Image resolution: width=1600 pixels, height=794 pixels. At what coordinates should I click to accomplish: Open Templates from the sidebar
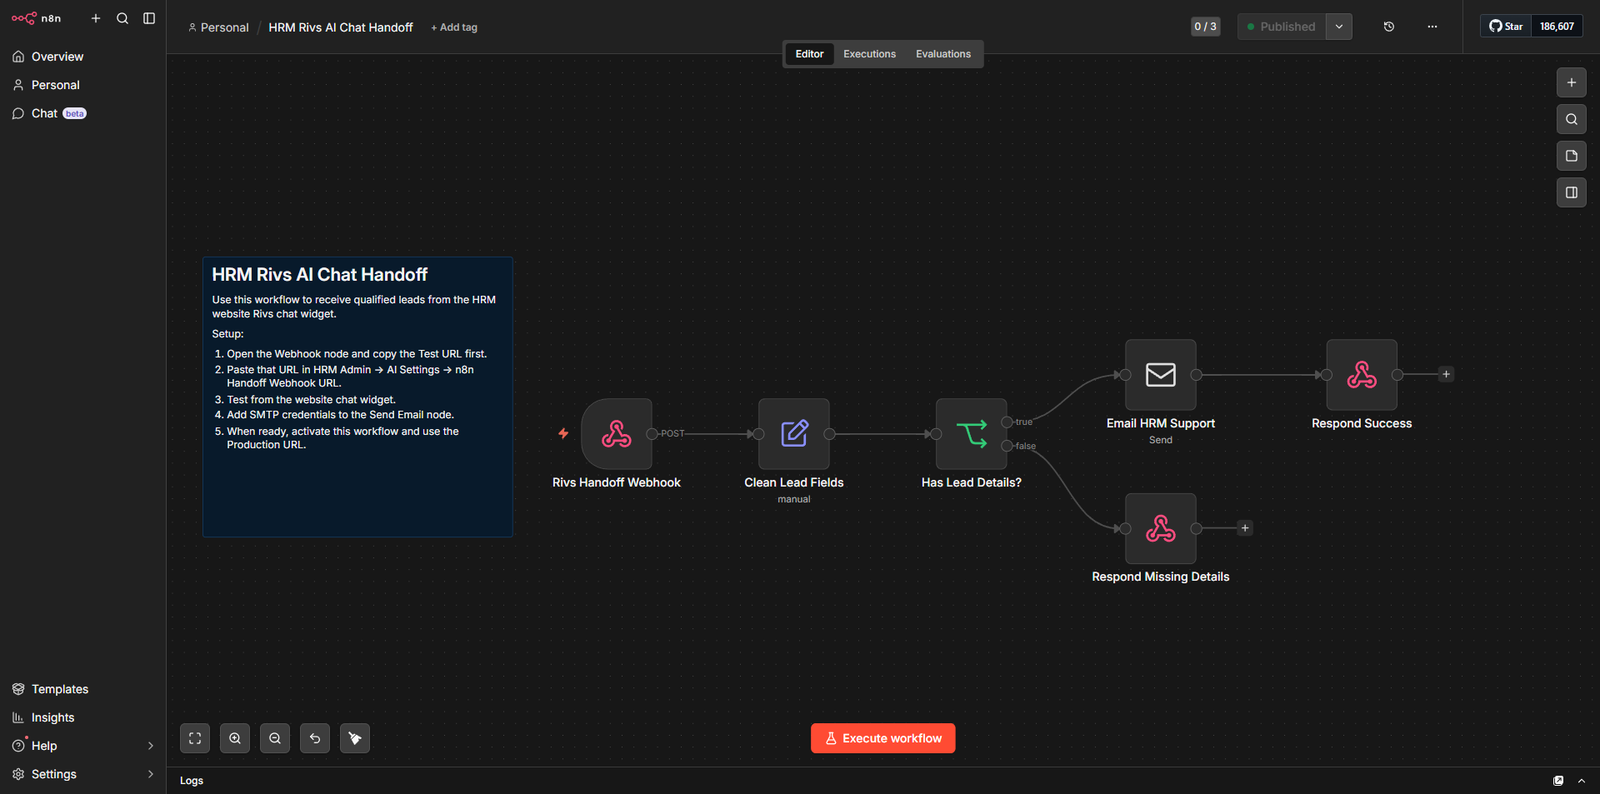point(83,689)
